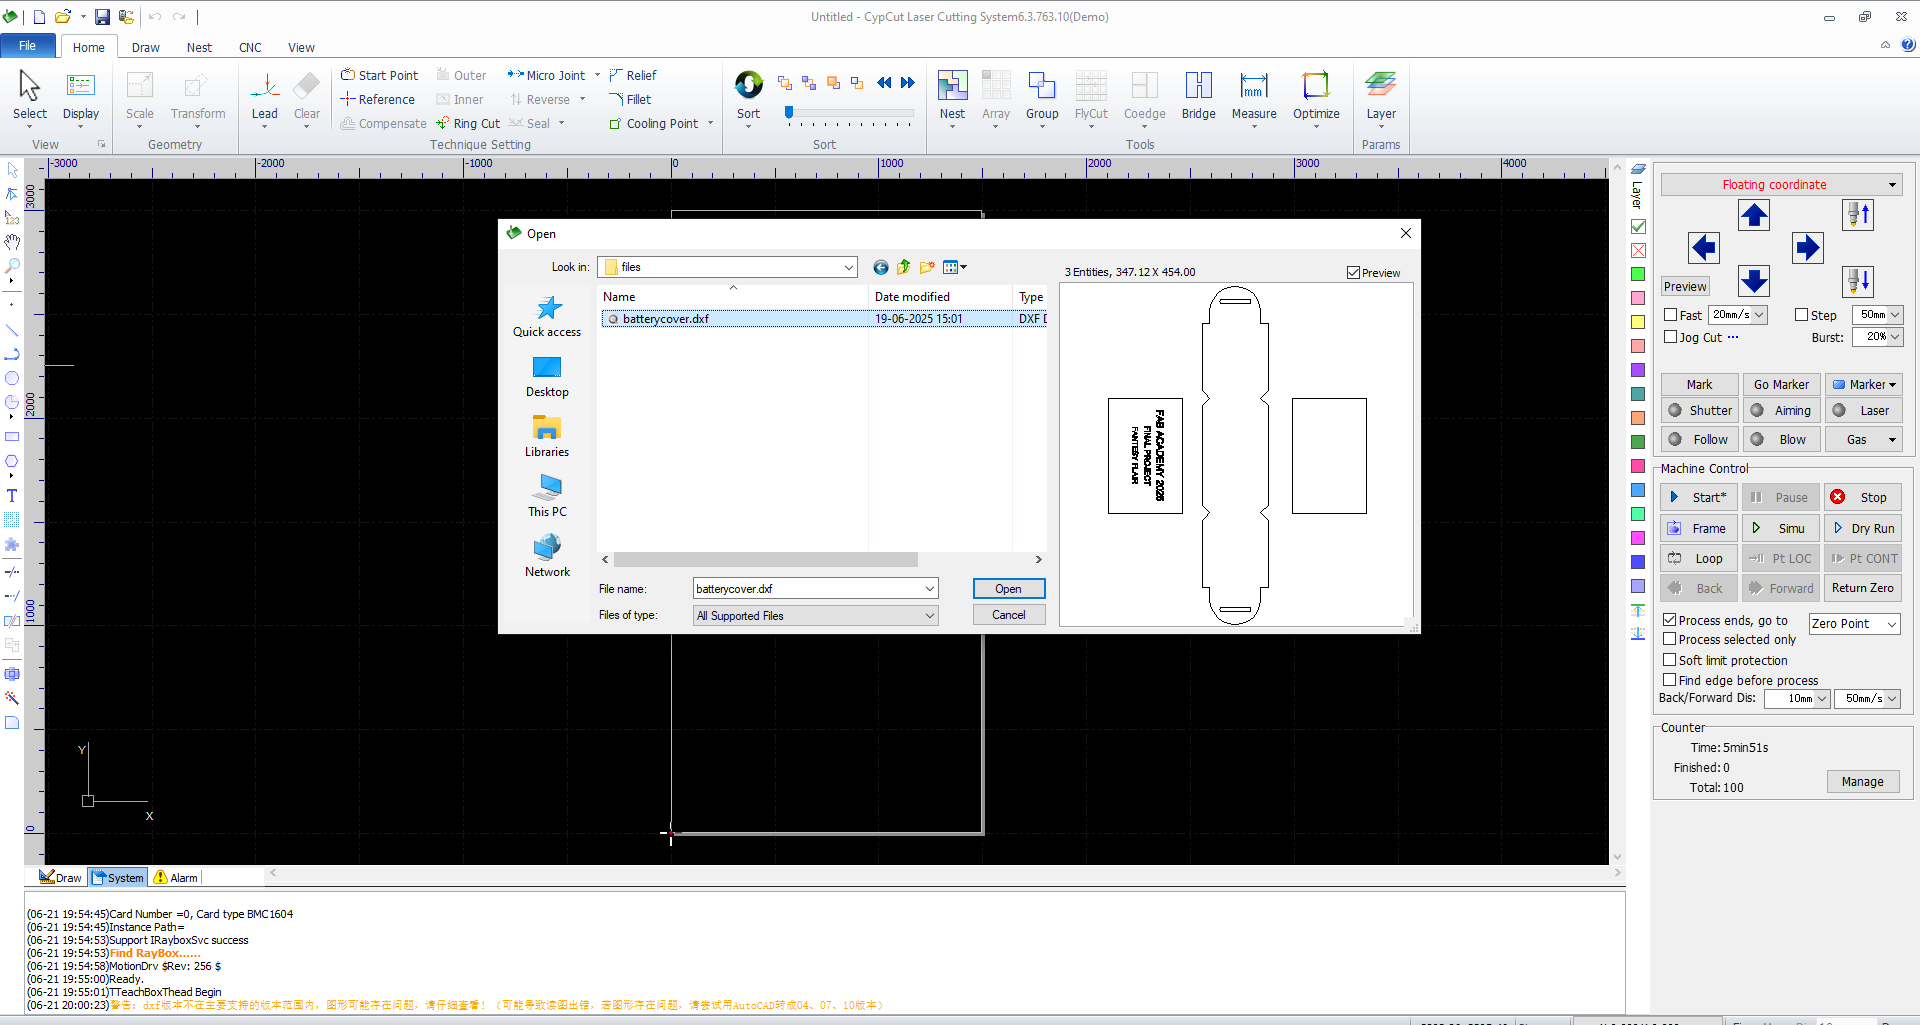Image resolution: width=1920 pixels, height=1025 pixels.
Task: Open the Measure tool
Action: click(x=1254, y=96)
